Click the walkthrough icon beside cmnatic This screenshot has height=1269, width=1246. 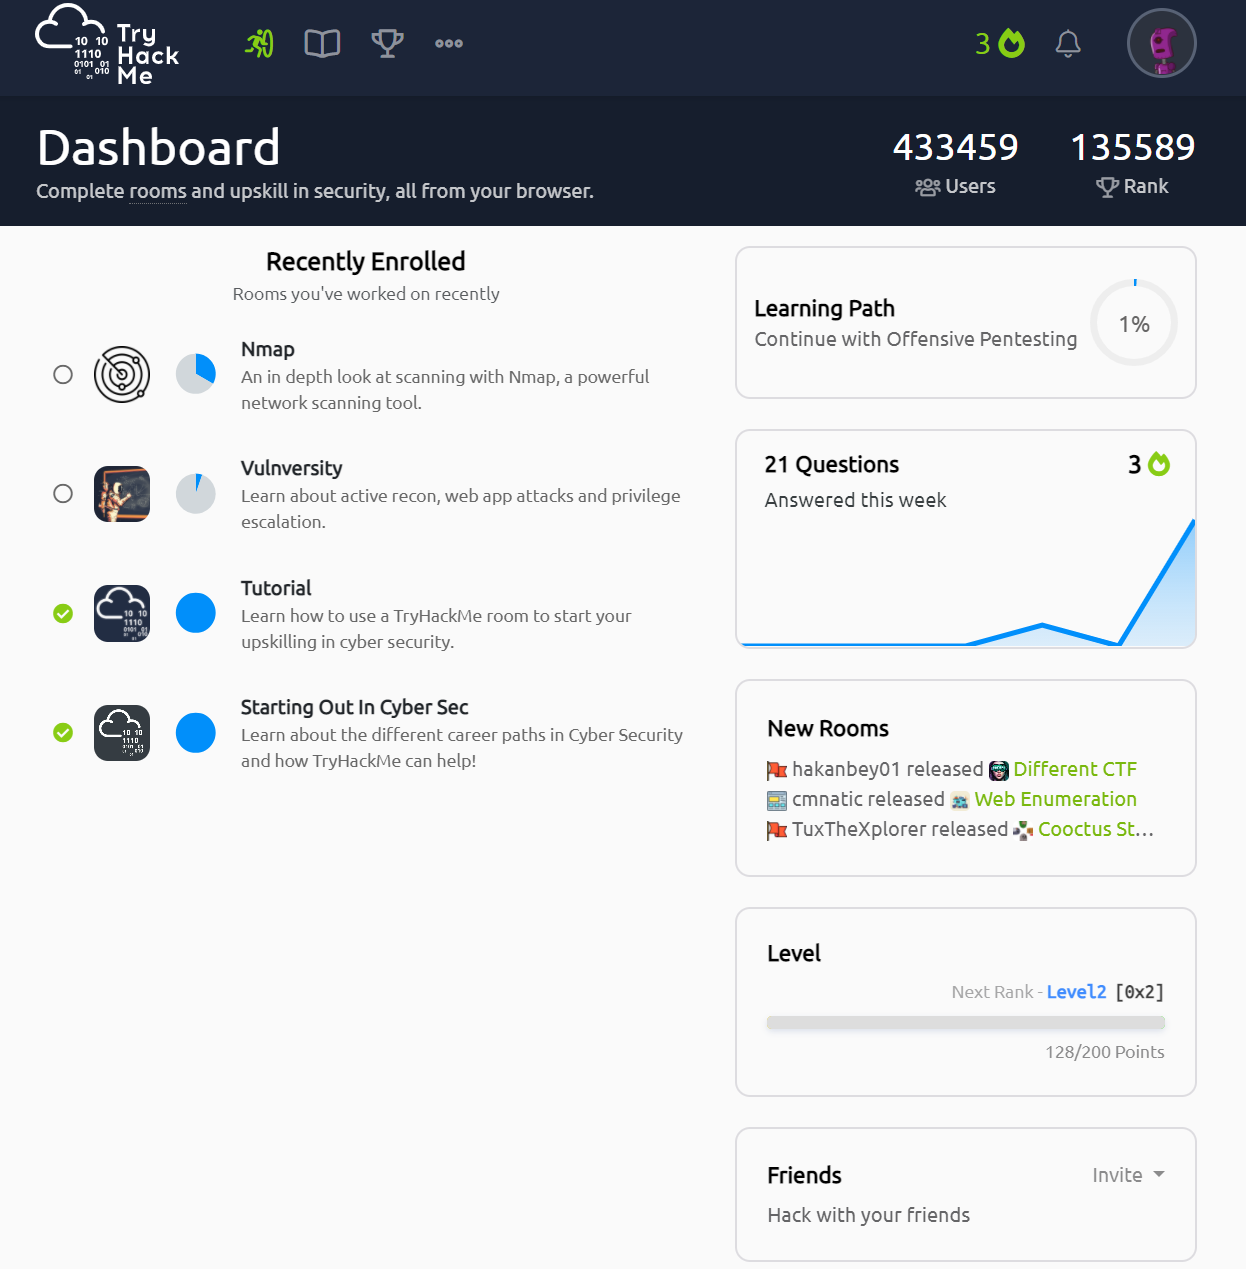pyautogui.click(x=777, y=800)
